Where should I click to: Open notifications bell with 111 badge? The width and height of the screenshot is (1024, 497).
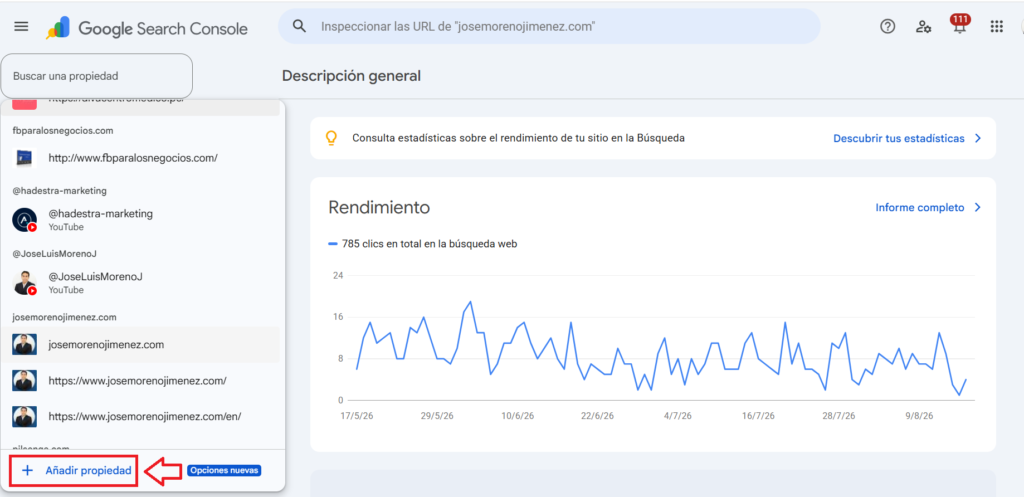[959, 25]
